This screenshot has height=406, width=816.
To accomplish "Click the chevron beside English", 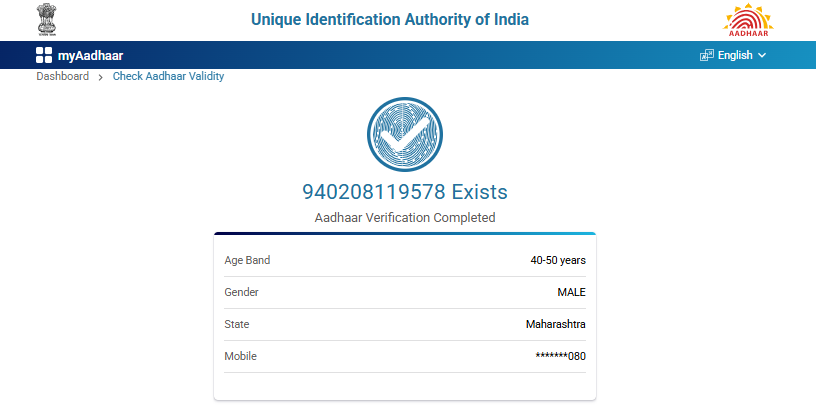I will point(762,56).
